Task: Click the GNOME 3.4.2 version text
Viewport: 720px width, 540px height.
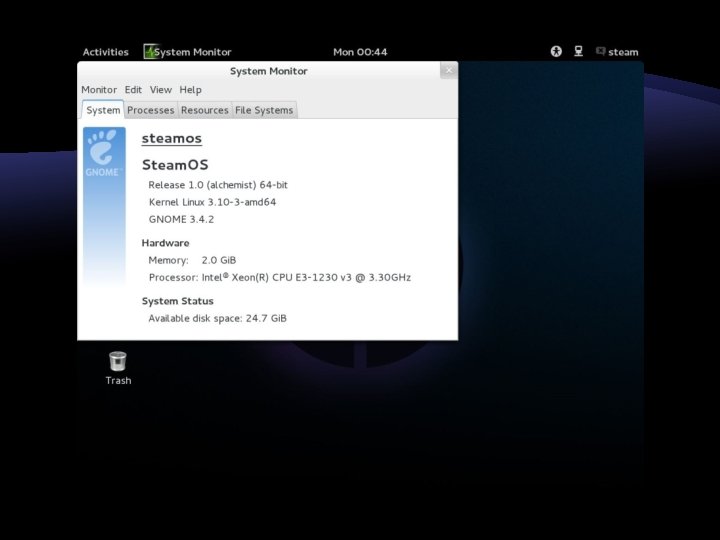Action: coord(181,219)
